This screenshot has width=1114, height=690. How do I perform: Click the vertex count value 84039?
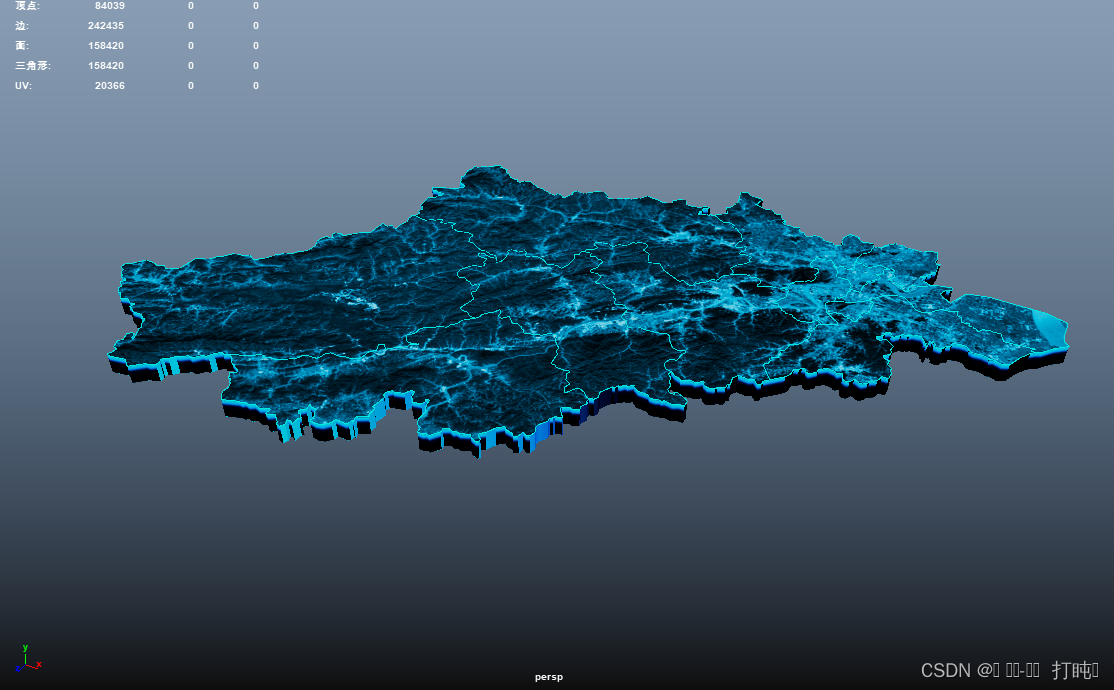click(109, 6)
